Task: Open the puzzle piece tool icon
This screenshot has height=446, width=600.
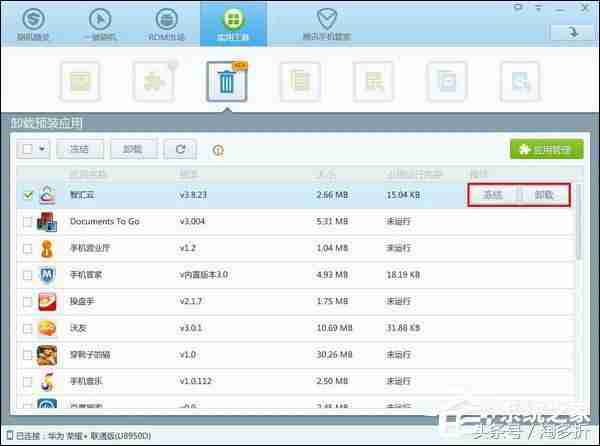Action: pos(153,81)
